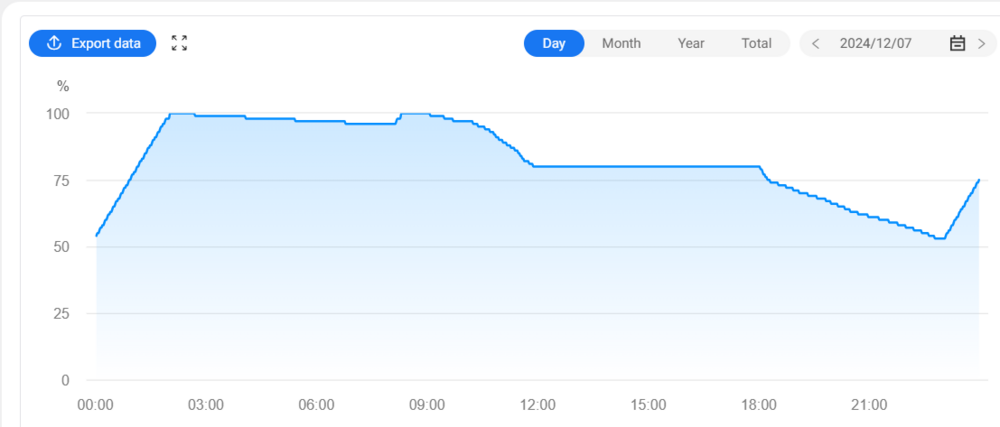Click the 100 label on the percent axis
The image size is (1000, 427).
58,114
